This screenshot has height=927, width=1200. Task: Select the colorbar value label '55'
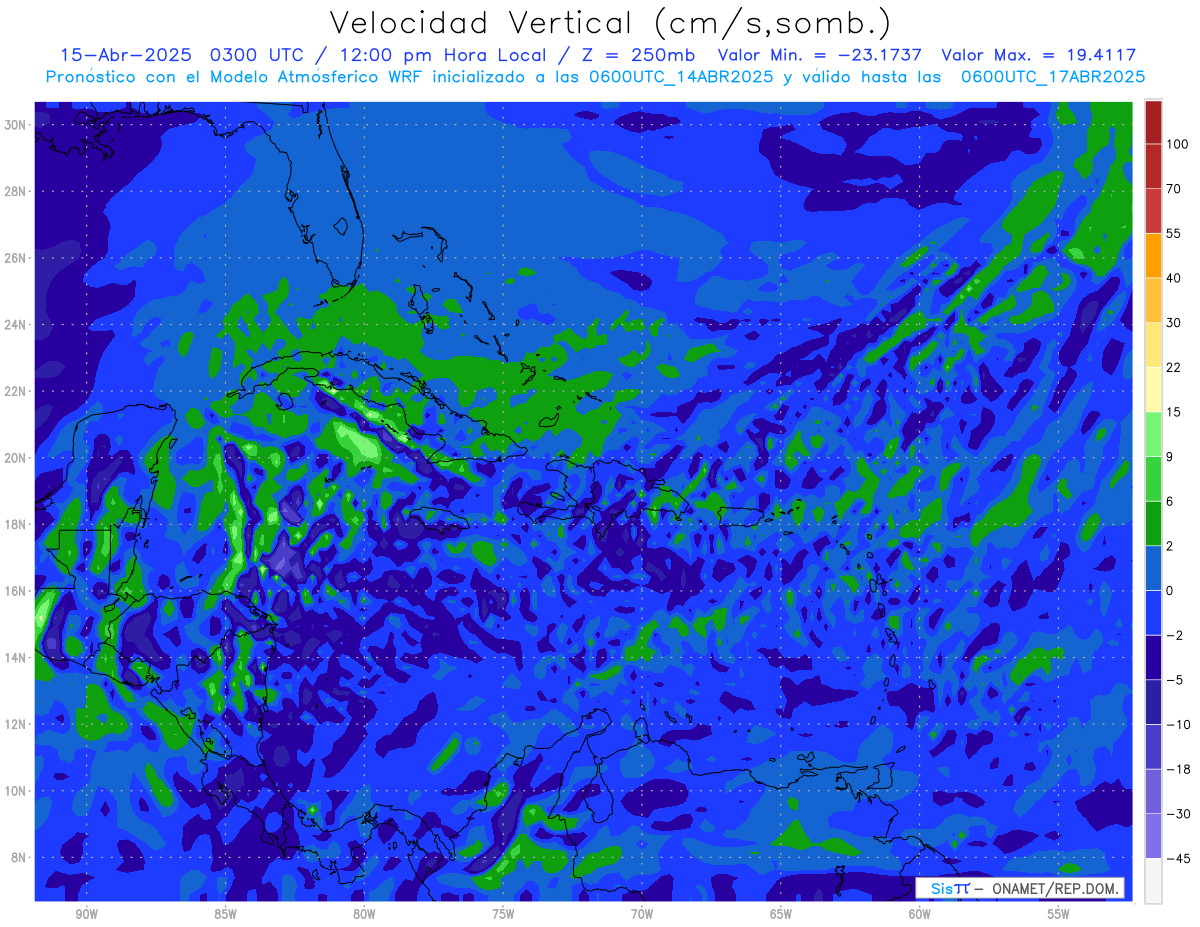(1174, 233)
